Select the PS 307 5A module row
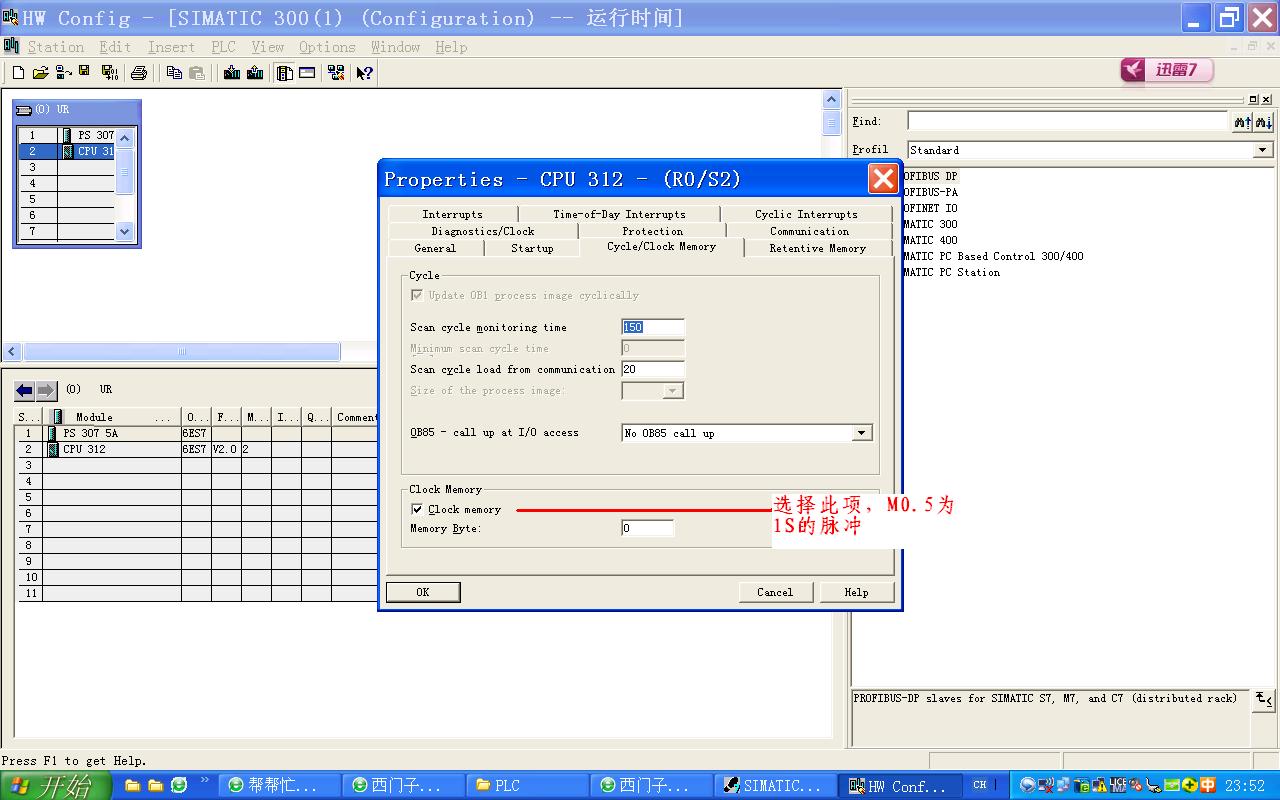 click(x=197, y=433)
